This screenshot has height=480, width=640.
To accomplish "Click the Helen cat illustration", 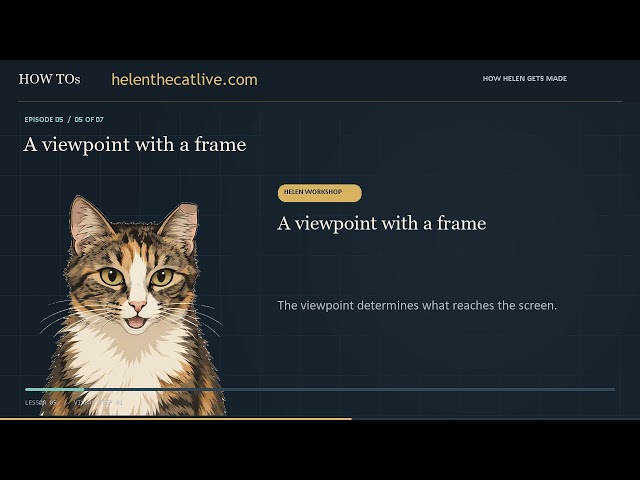I will point(133,306).
